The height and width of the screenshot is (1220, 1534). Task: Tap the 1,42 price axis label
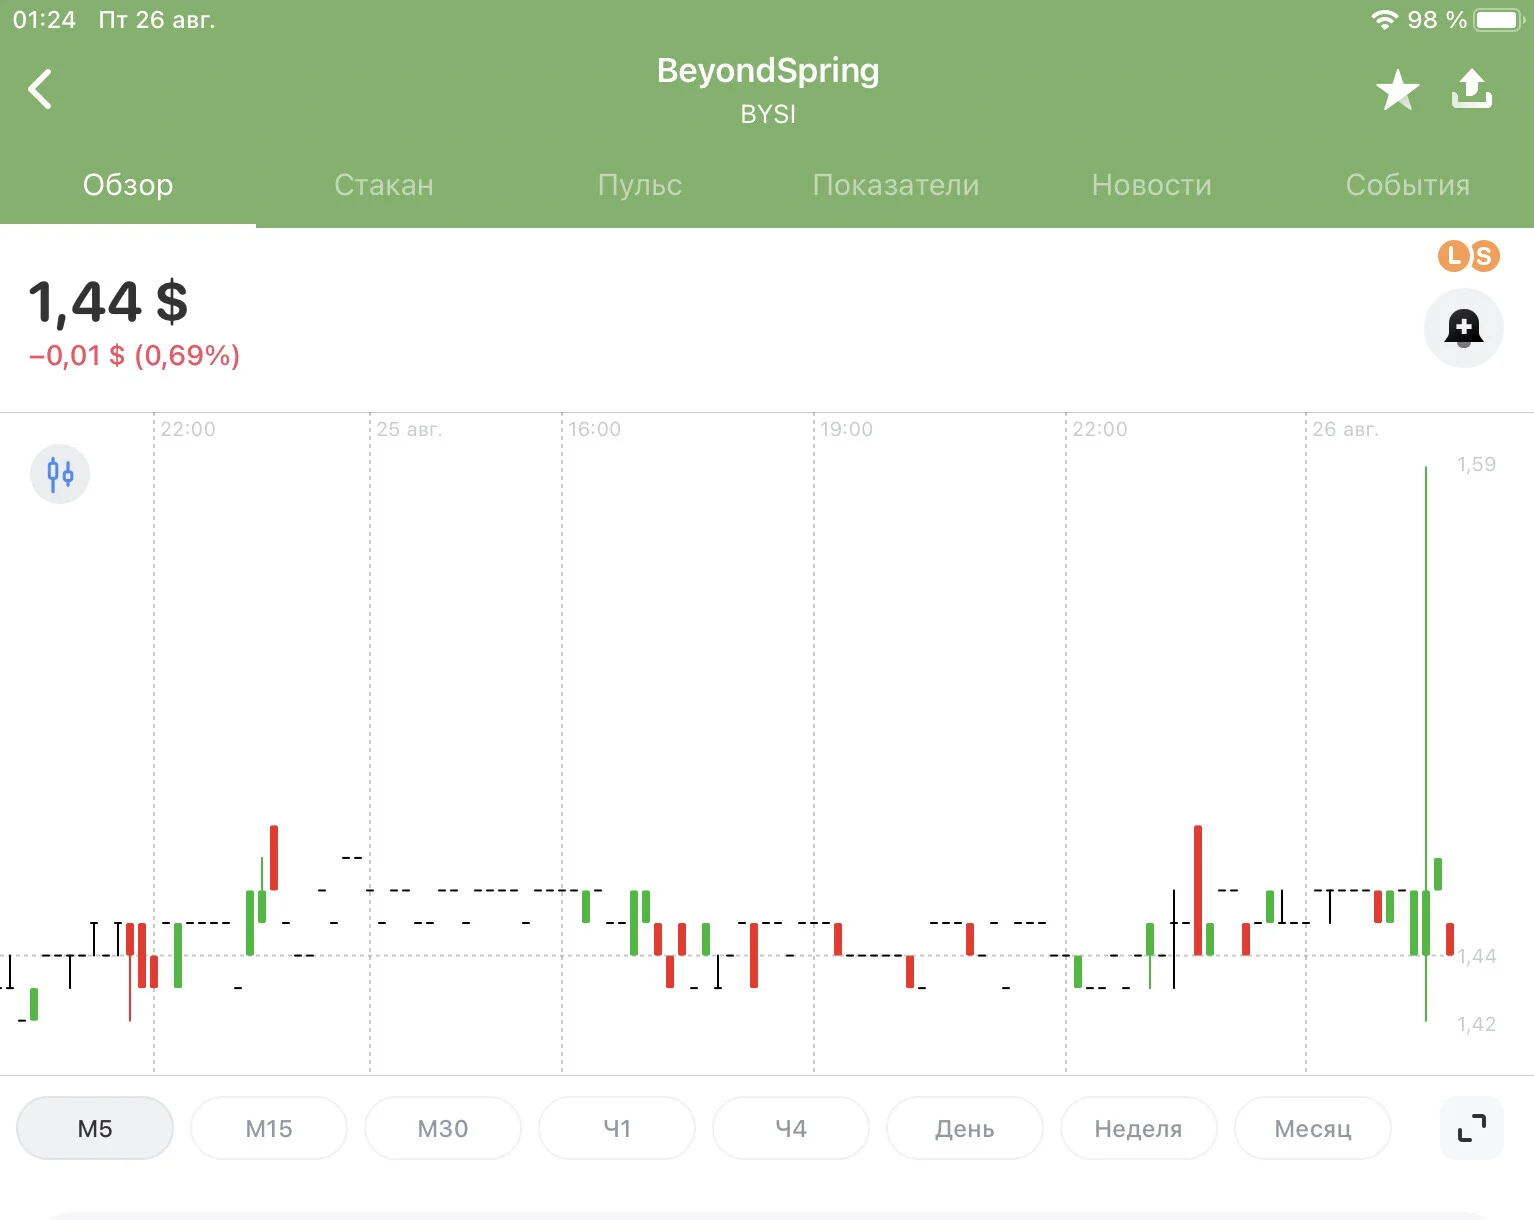(1477, 1024)
